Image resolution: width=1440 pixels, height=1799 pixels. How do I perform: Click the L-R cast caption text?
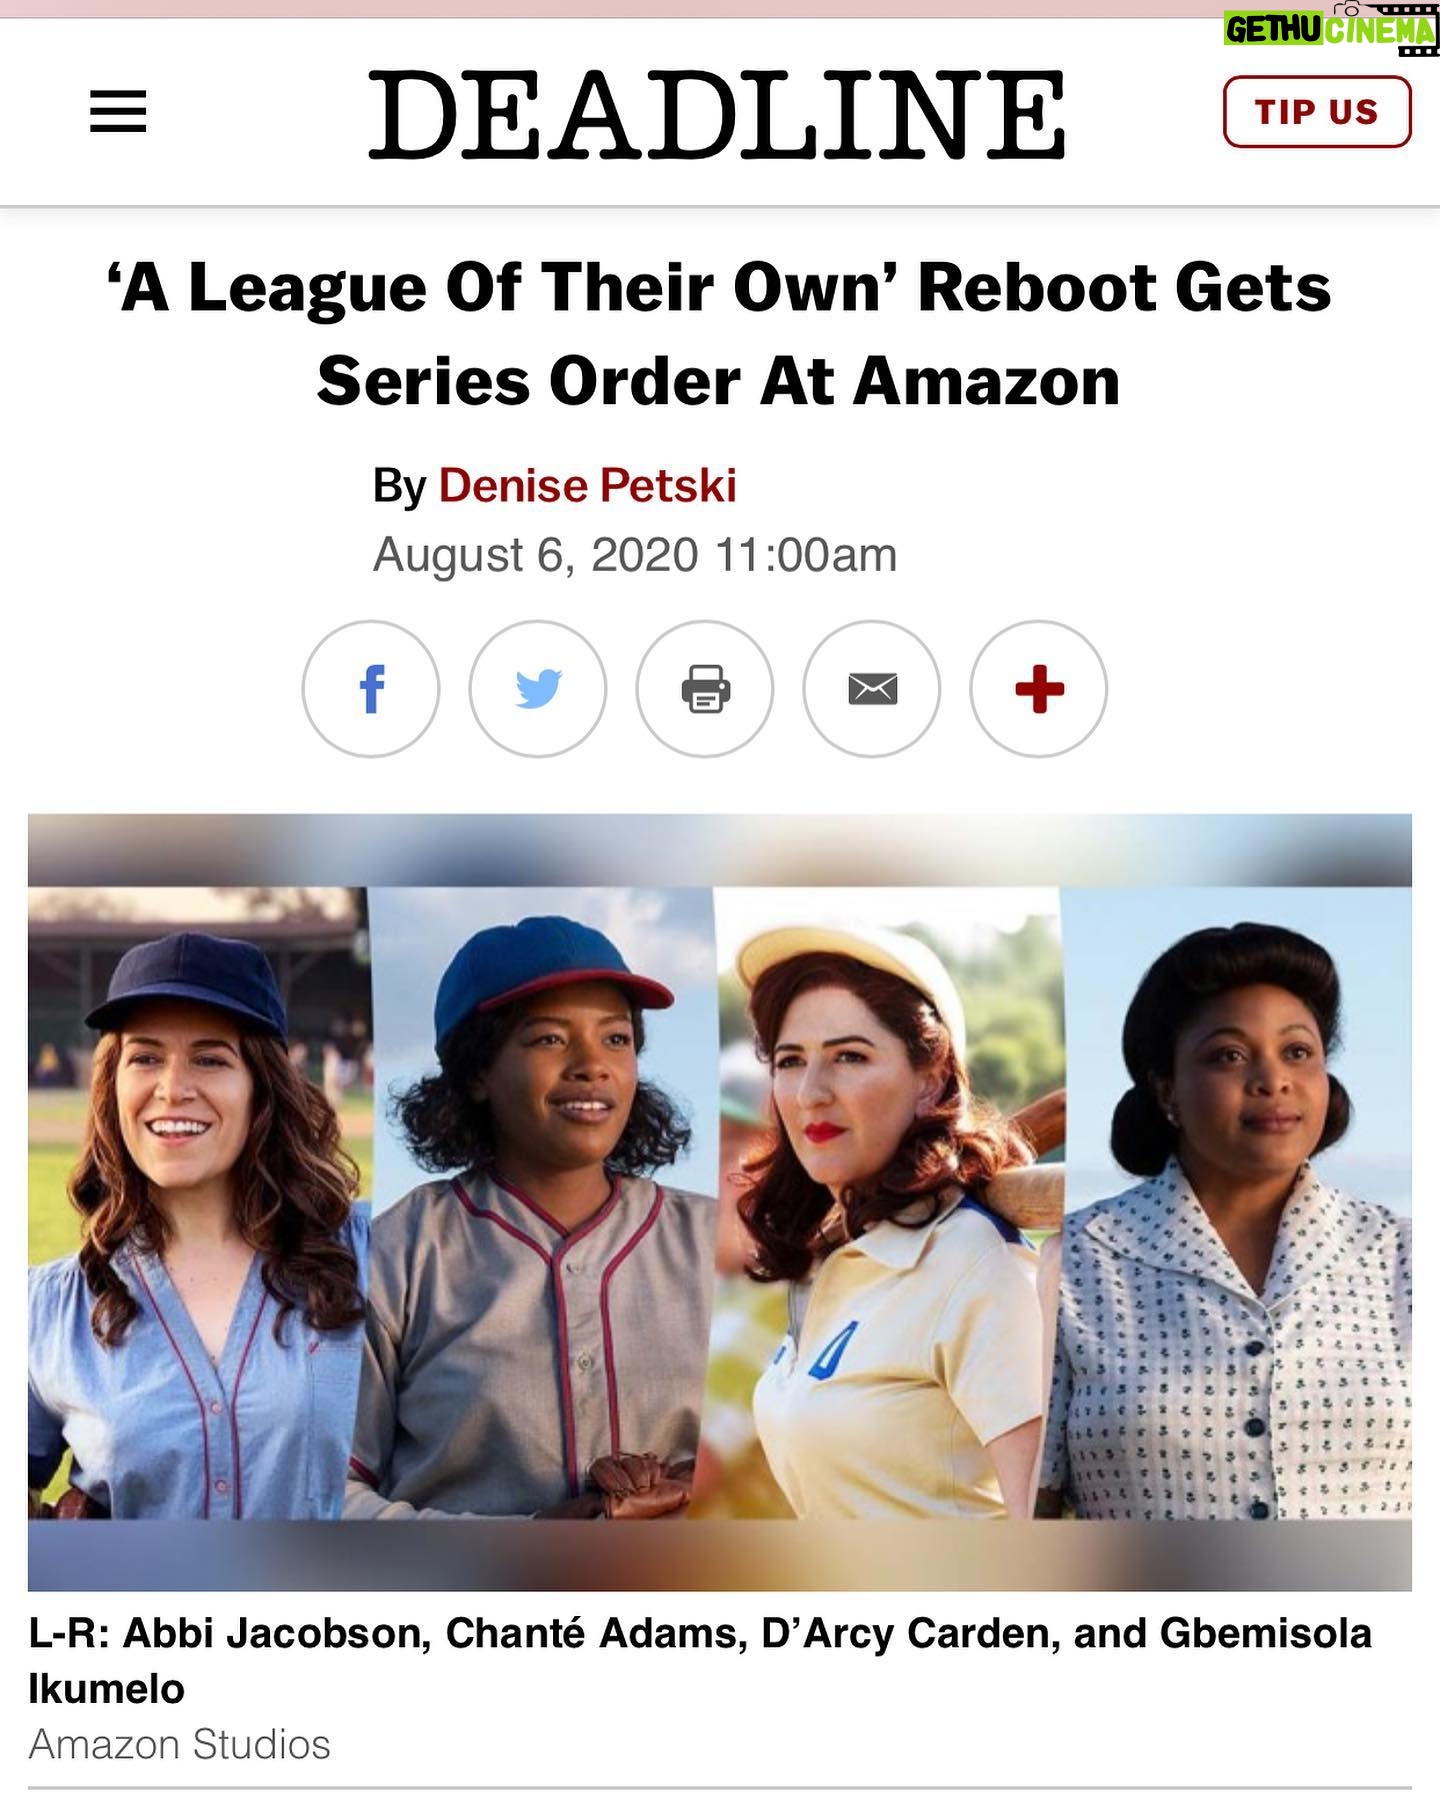click(700, 1660)
